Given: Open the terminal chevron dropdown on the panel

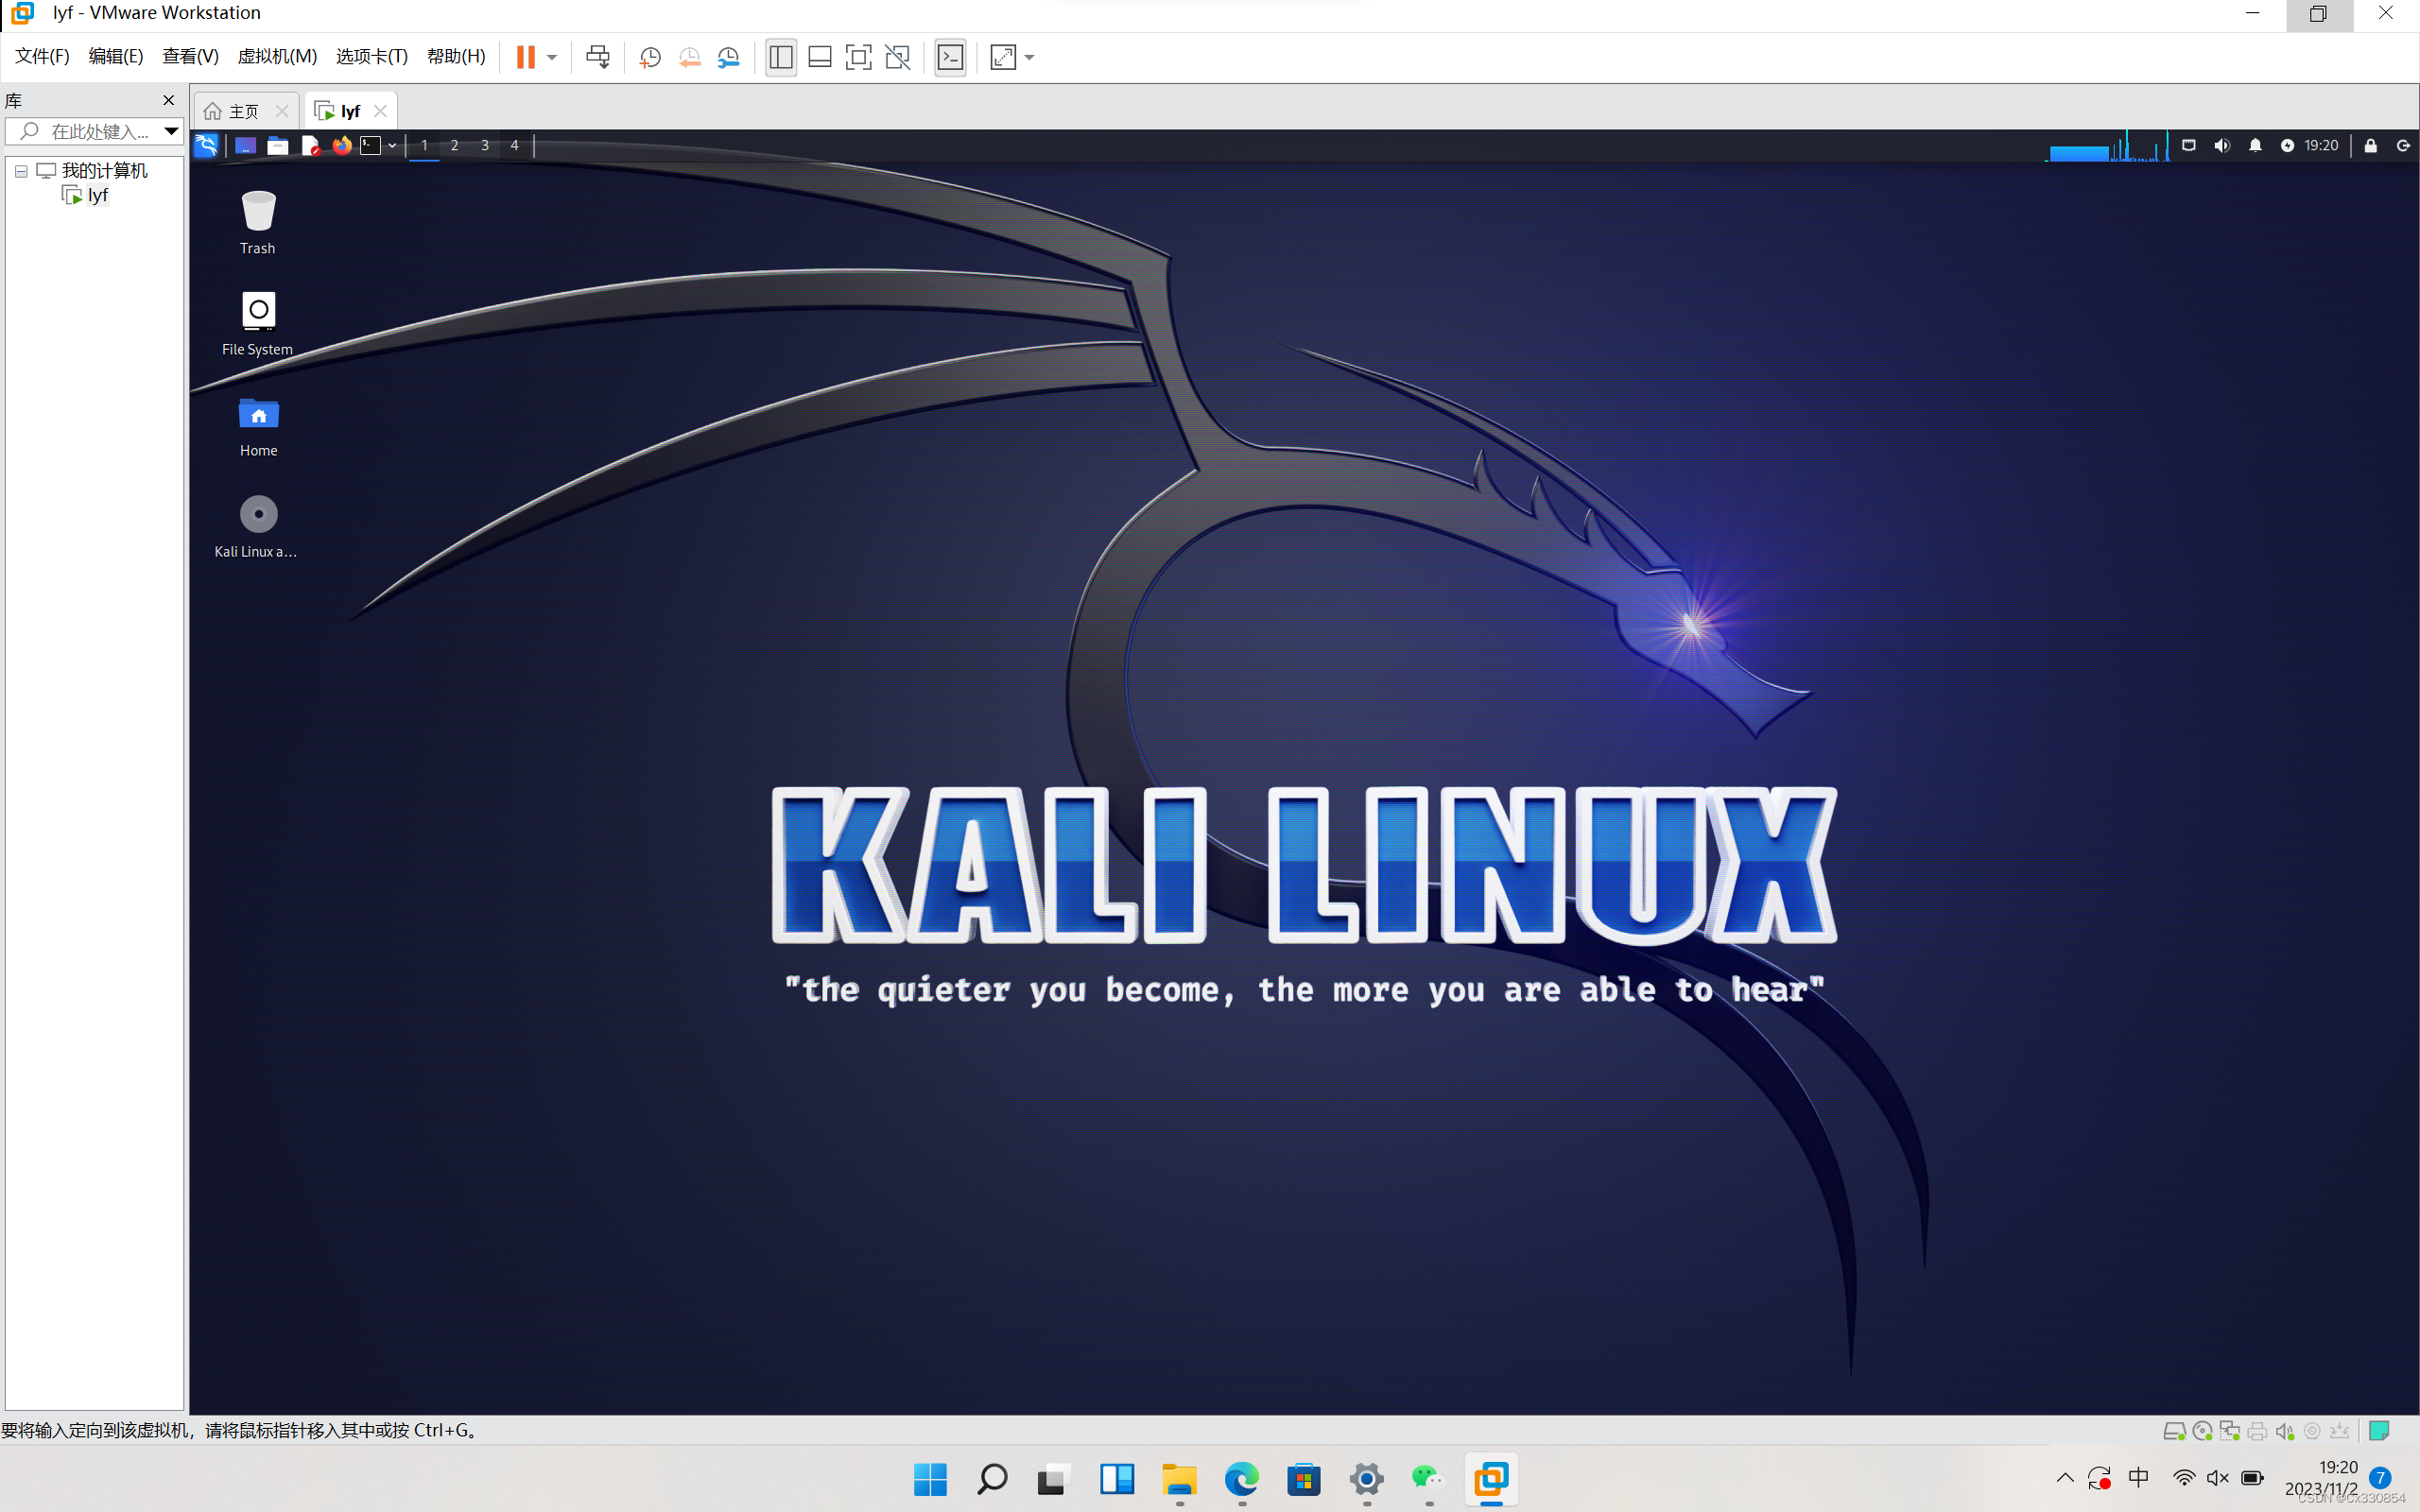Looking at the screenshot, I should pyautogui.click(x=392, y=145).
